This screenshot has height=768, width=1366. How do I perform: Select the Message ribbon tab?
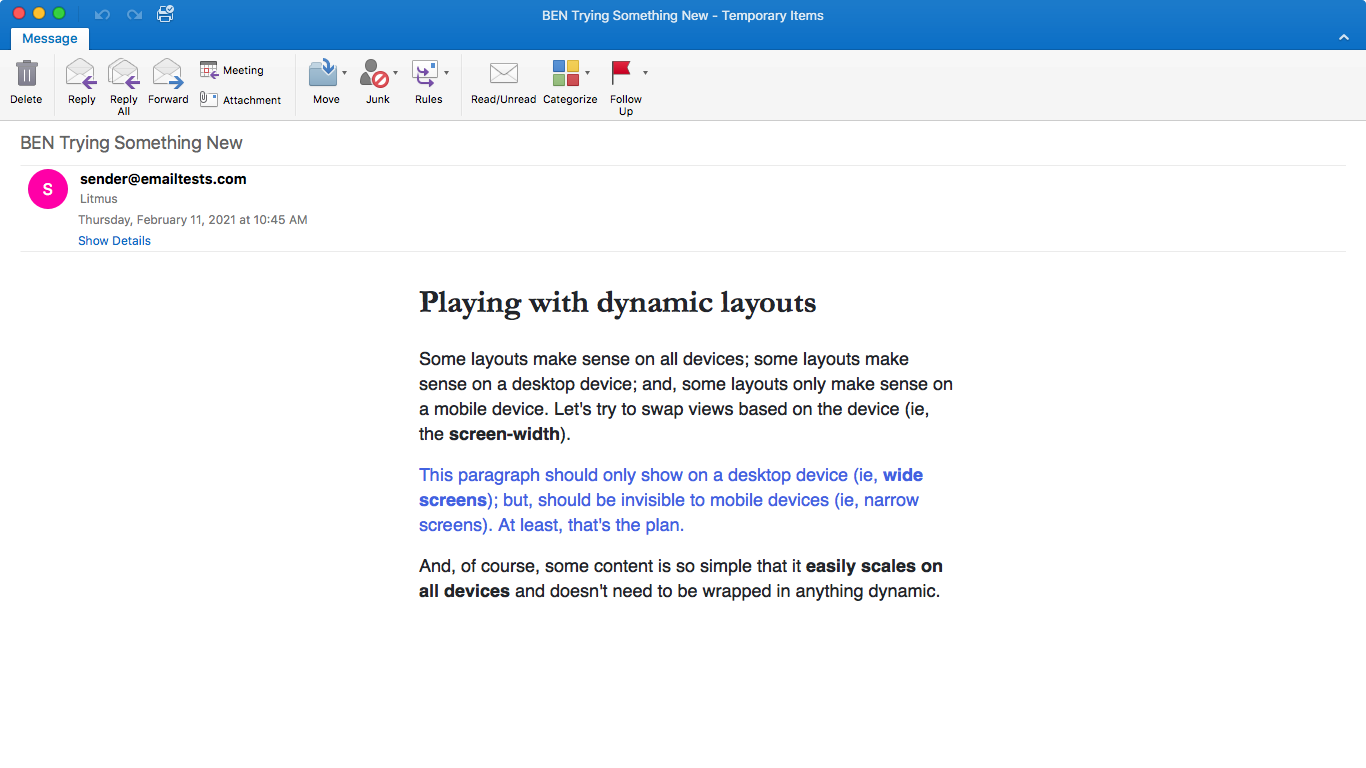coord(50,39)
